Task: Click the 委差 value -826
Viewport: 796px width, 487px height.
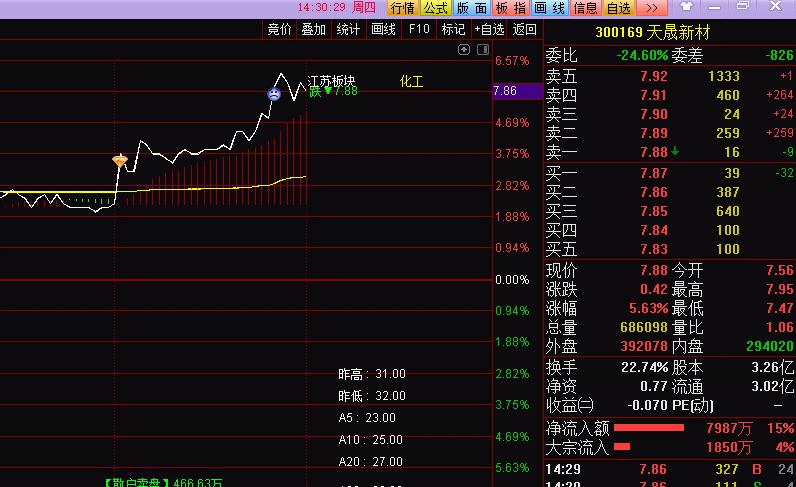Action: pyautogui.click(x=779, y=55)
